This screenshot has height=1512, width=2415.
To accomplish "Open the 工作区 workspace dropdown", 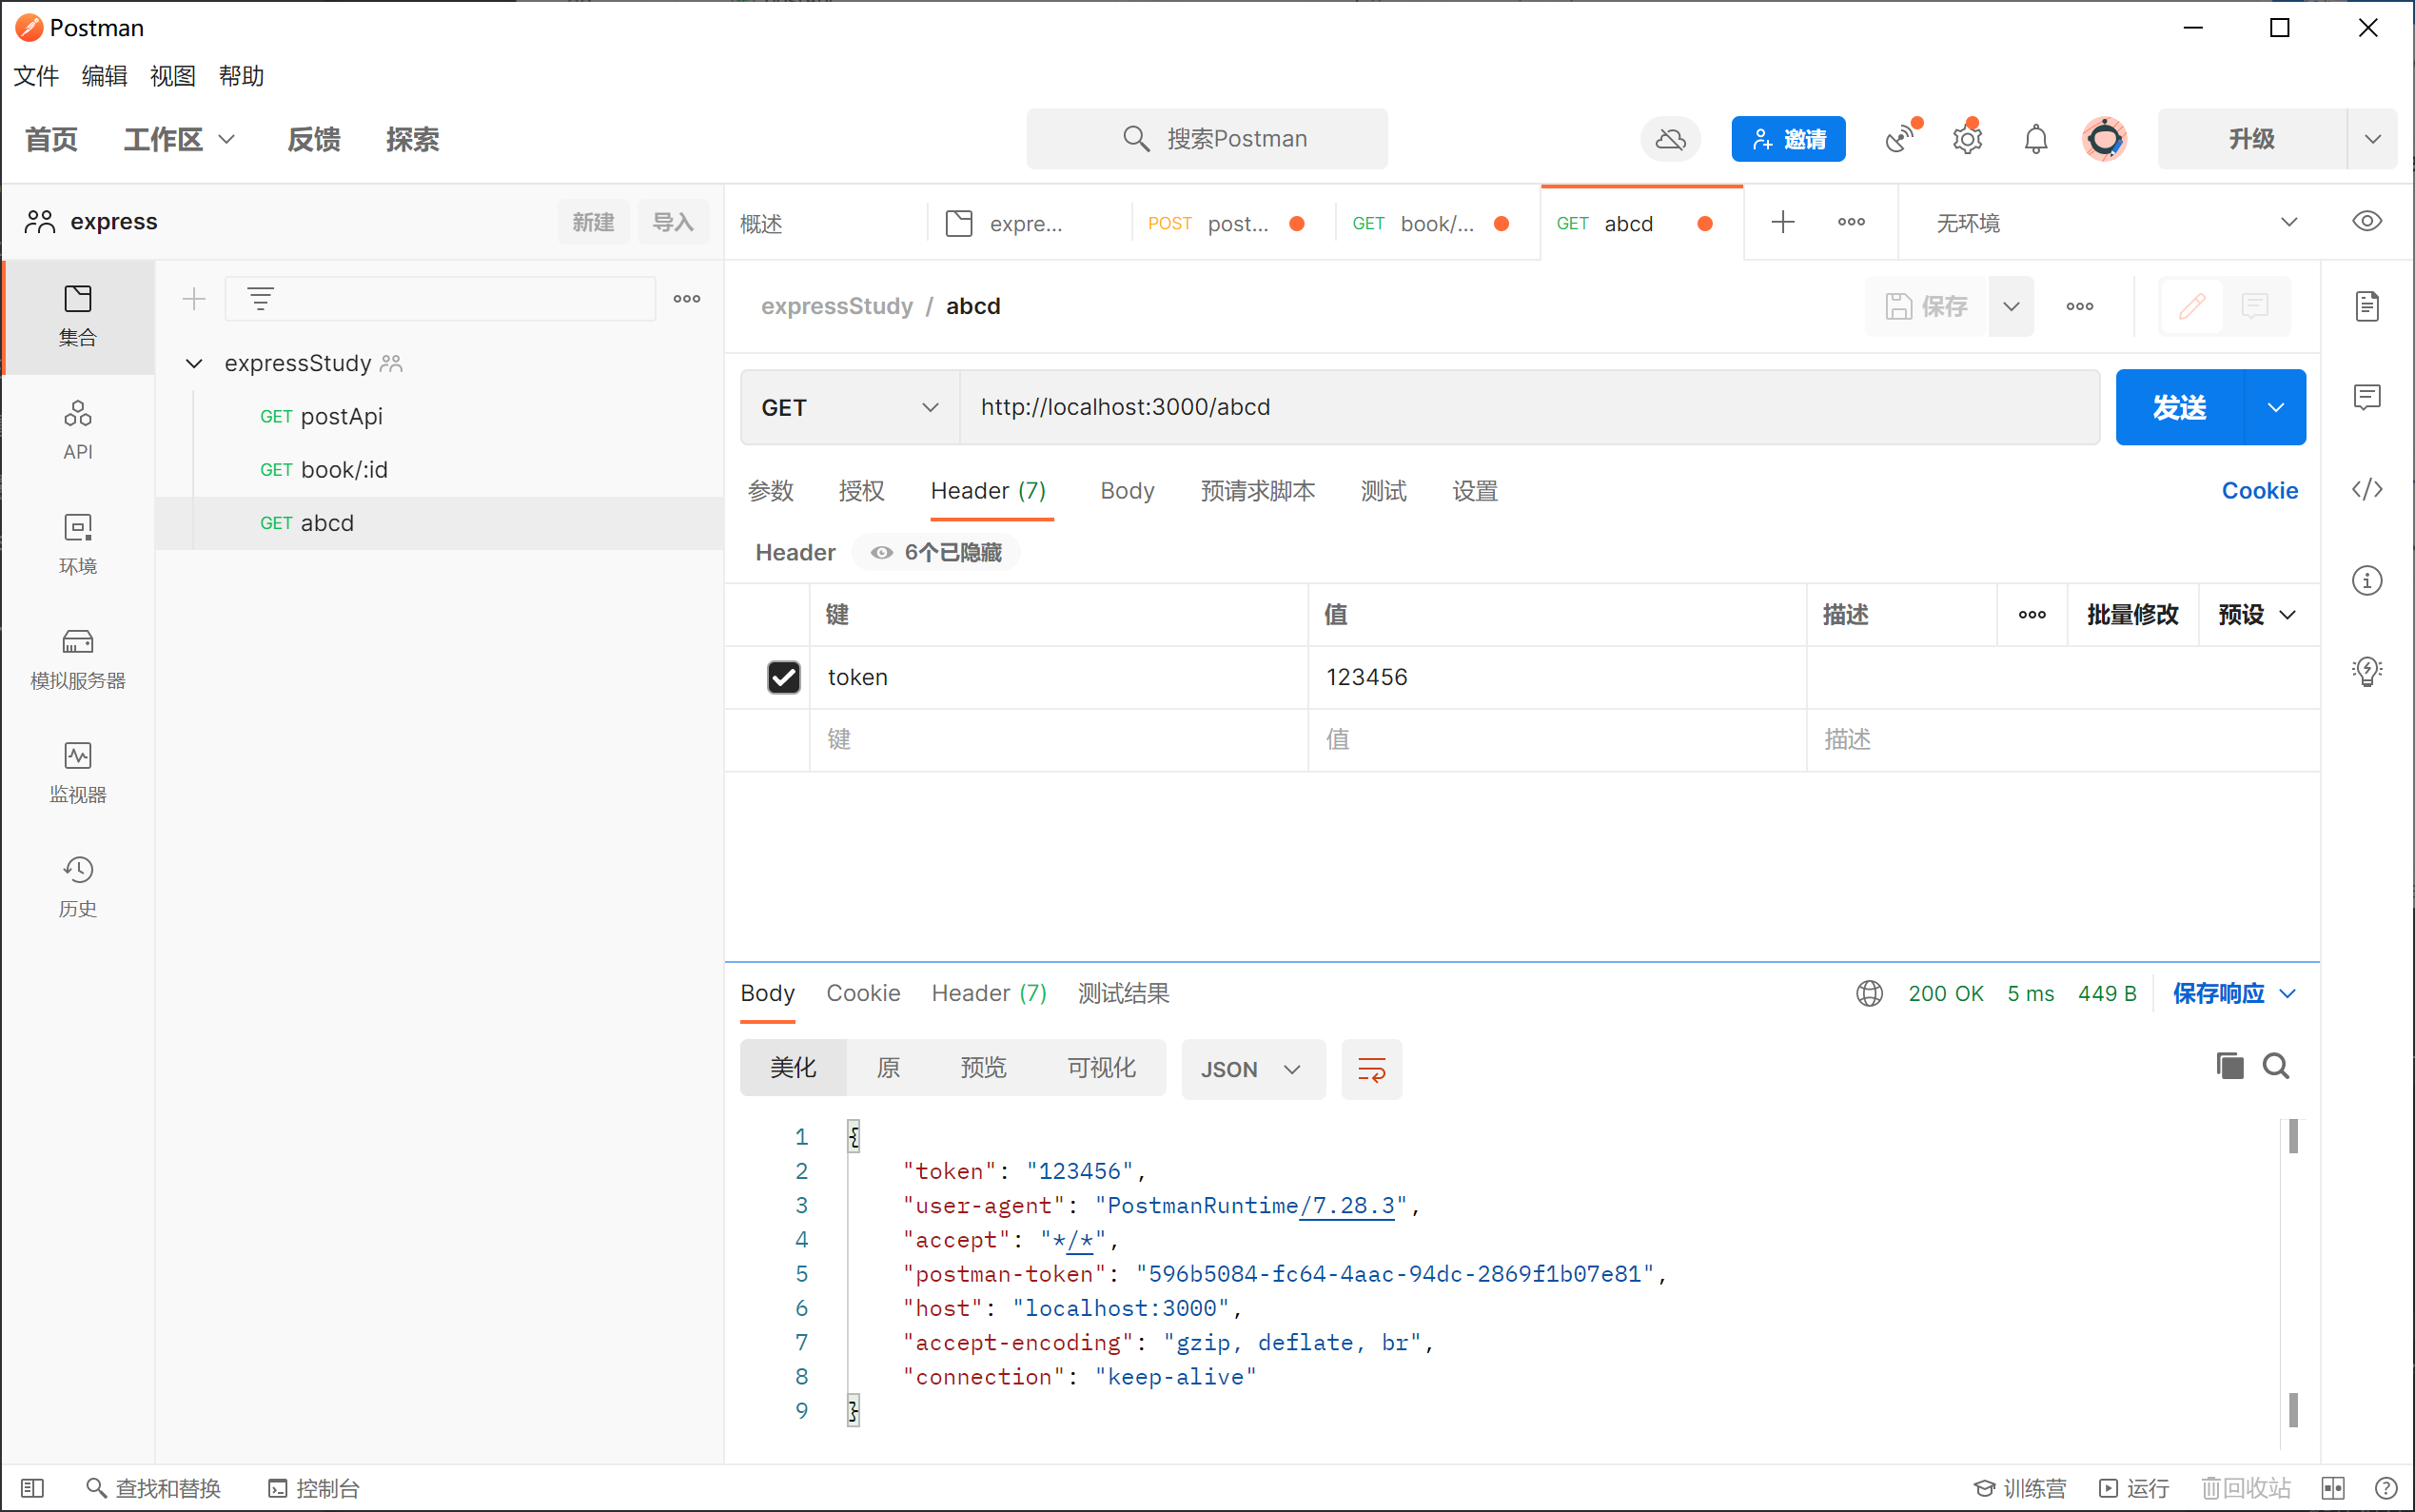I will [x=179, y=139].
